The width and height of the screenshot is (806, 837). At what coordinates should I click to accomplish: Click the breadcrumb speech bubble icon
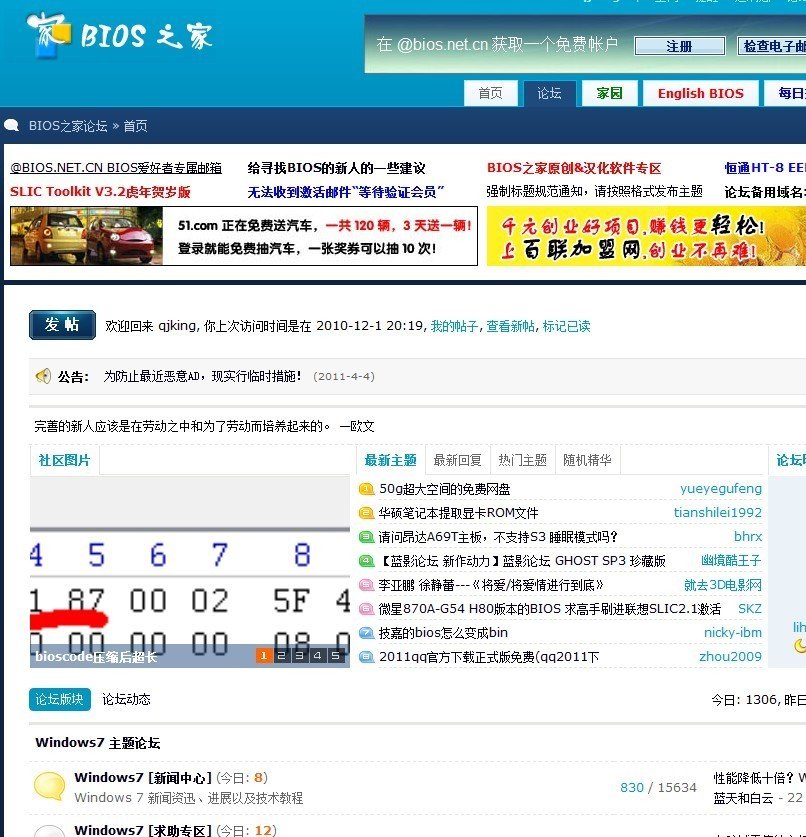[12, 125]
